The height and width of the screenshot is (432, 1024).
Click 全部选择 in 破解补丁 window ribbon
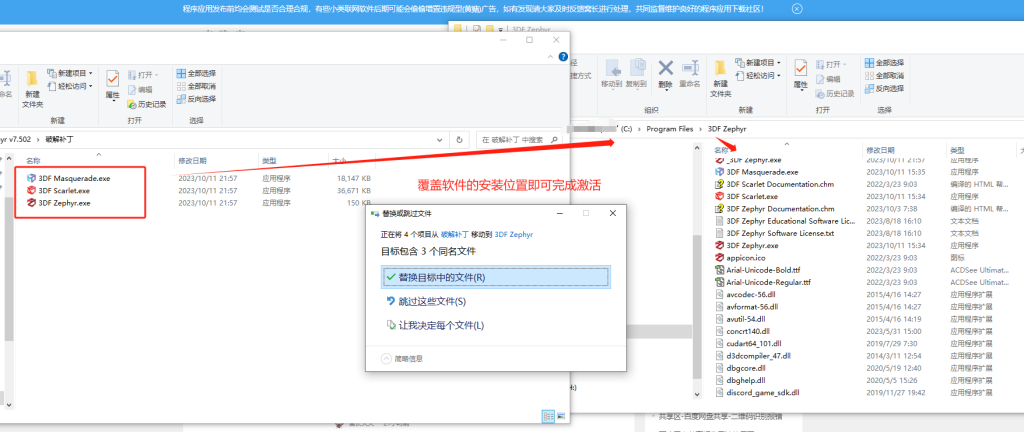(196, 73)
